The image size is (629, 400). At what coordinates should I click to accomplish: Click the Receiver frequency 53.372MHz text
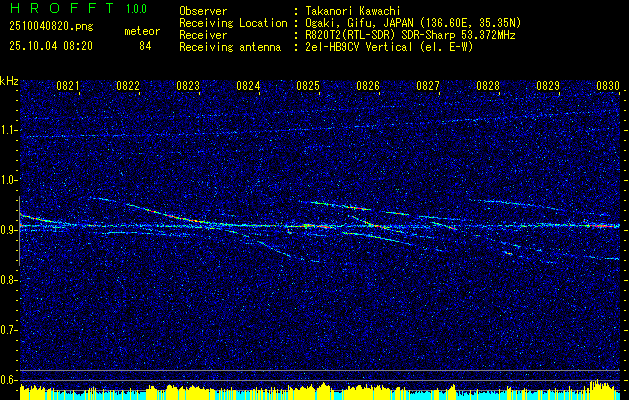[486, 35]
